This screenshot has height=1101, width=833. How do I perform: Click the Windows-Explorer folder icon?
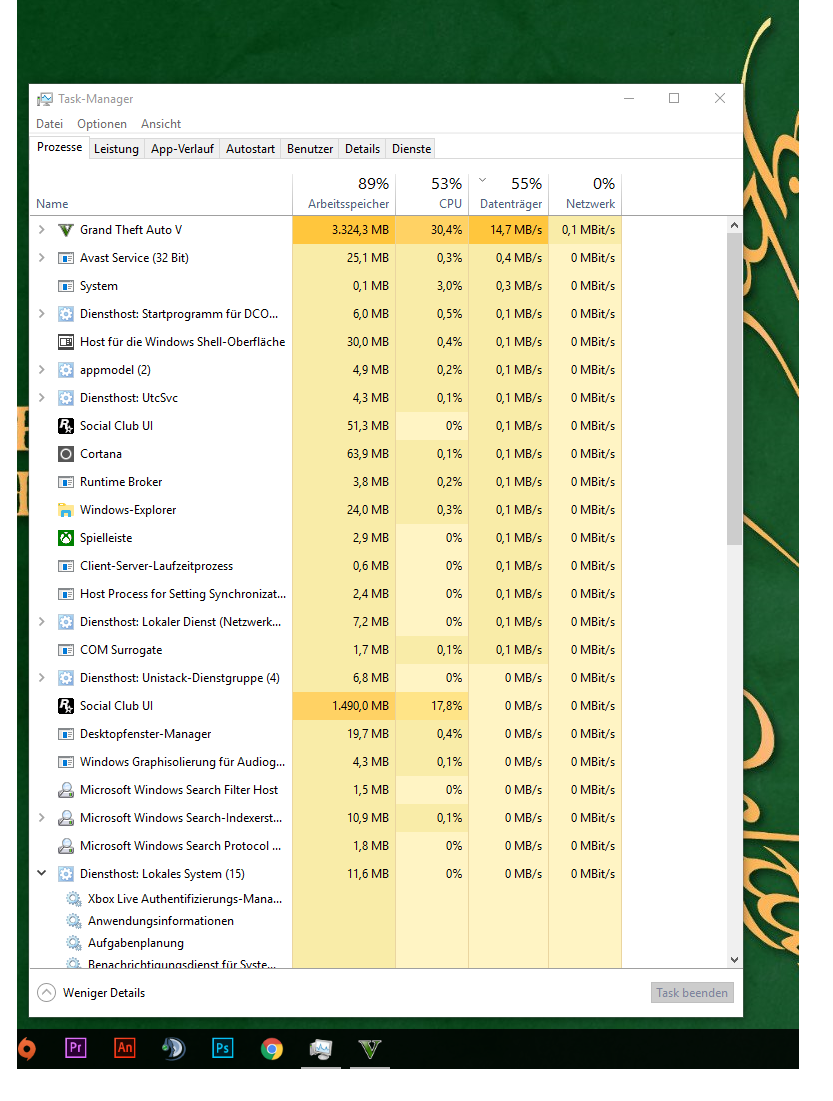point(65,510)
